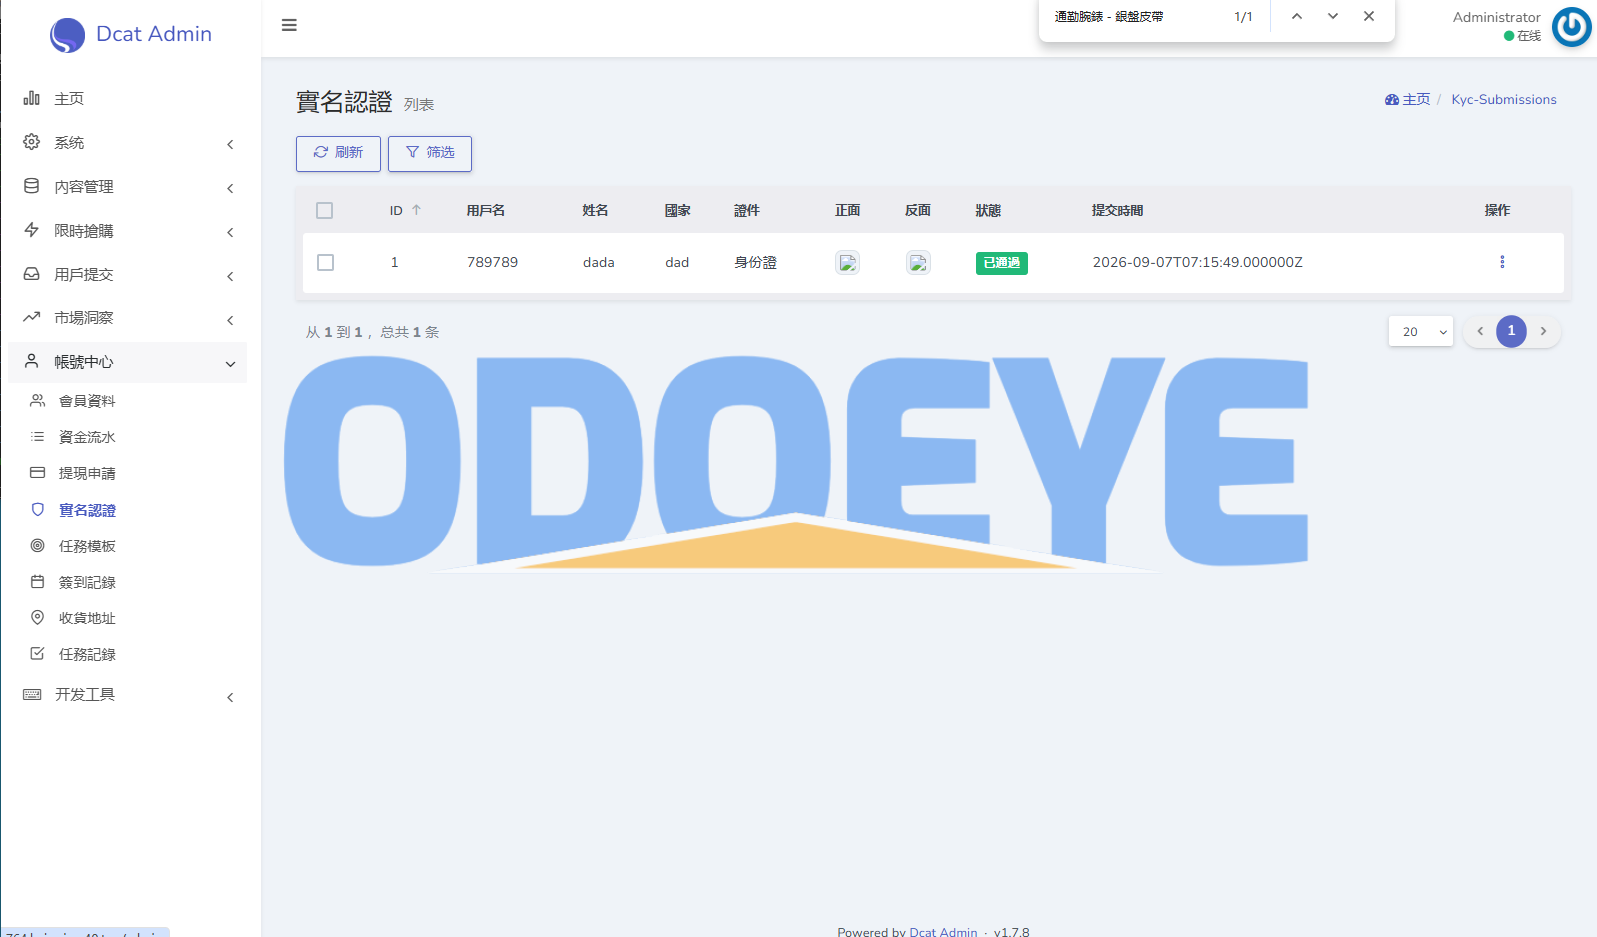The height and width of the screenshot is (937, 1597).
Task: Click the 用戶提交 inbox icon
Action: point(32,274)
